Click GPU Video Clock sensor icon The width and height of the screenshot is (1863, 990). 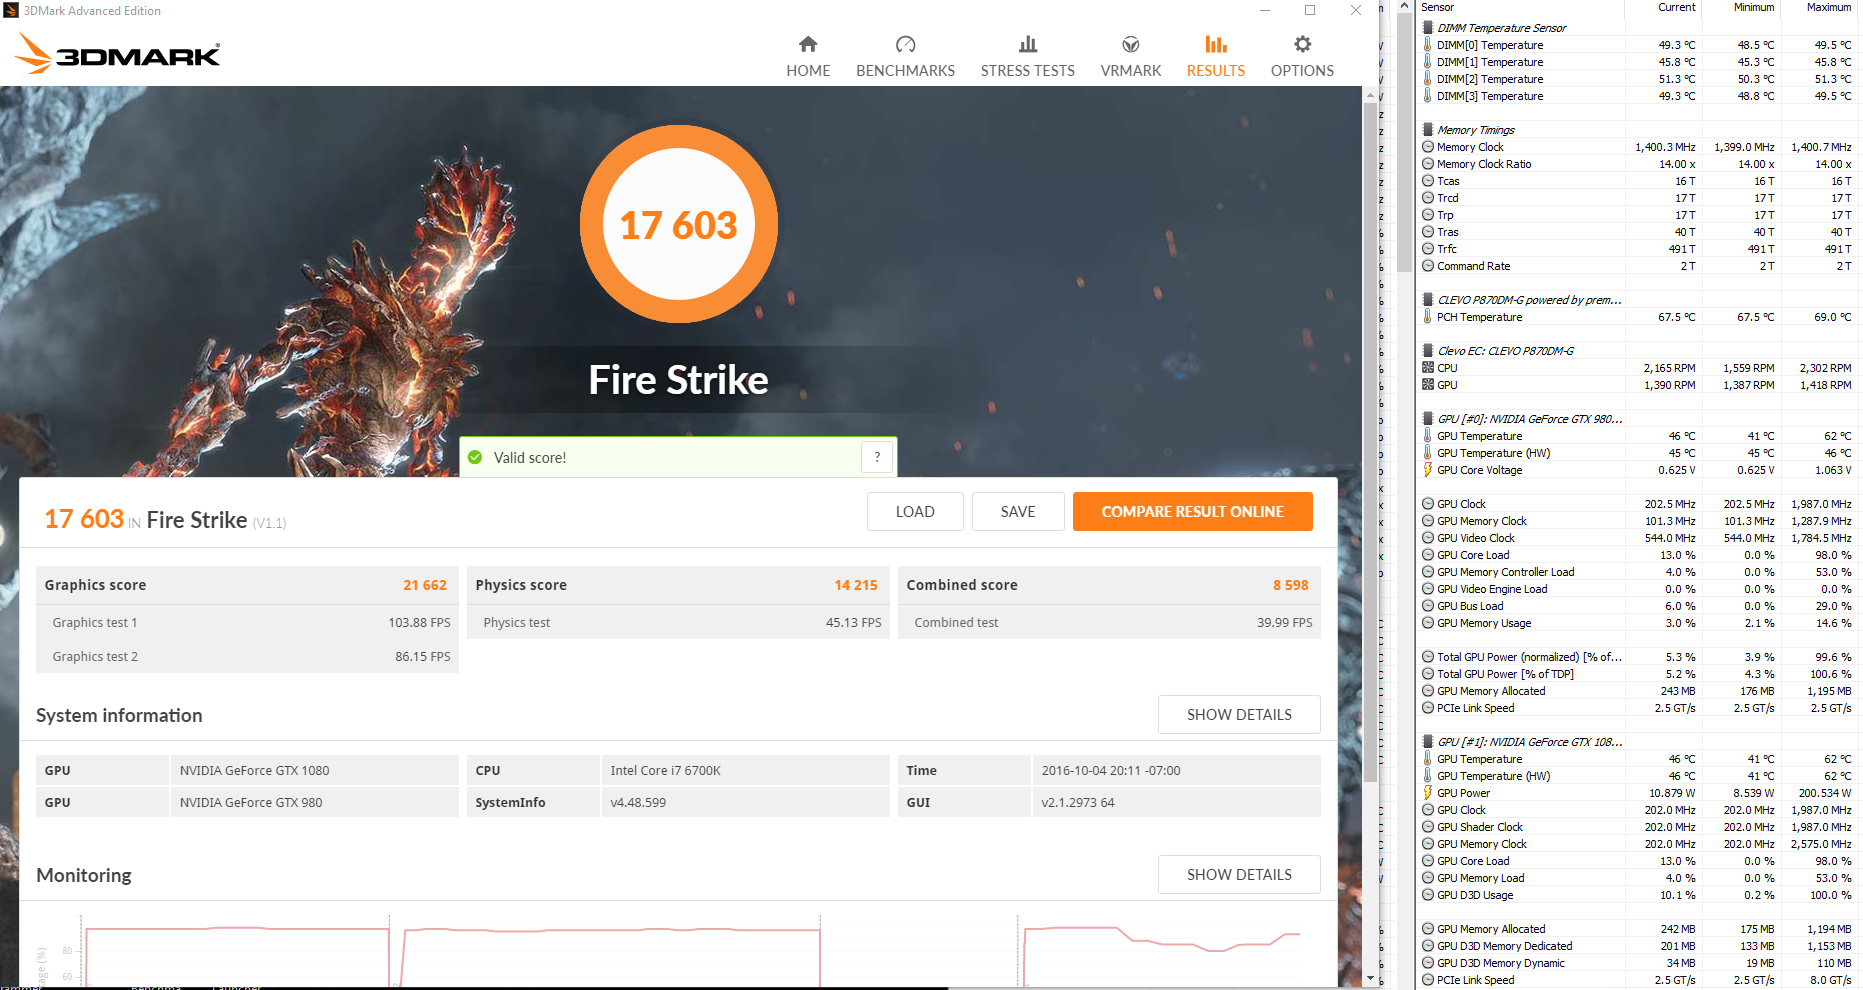tap(1428, 538)
